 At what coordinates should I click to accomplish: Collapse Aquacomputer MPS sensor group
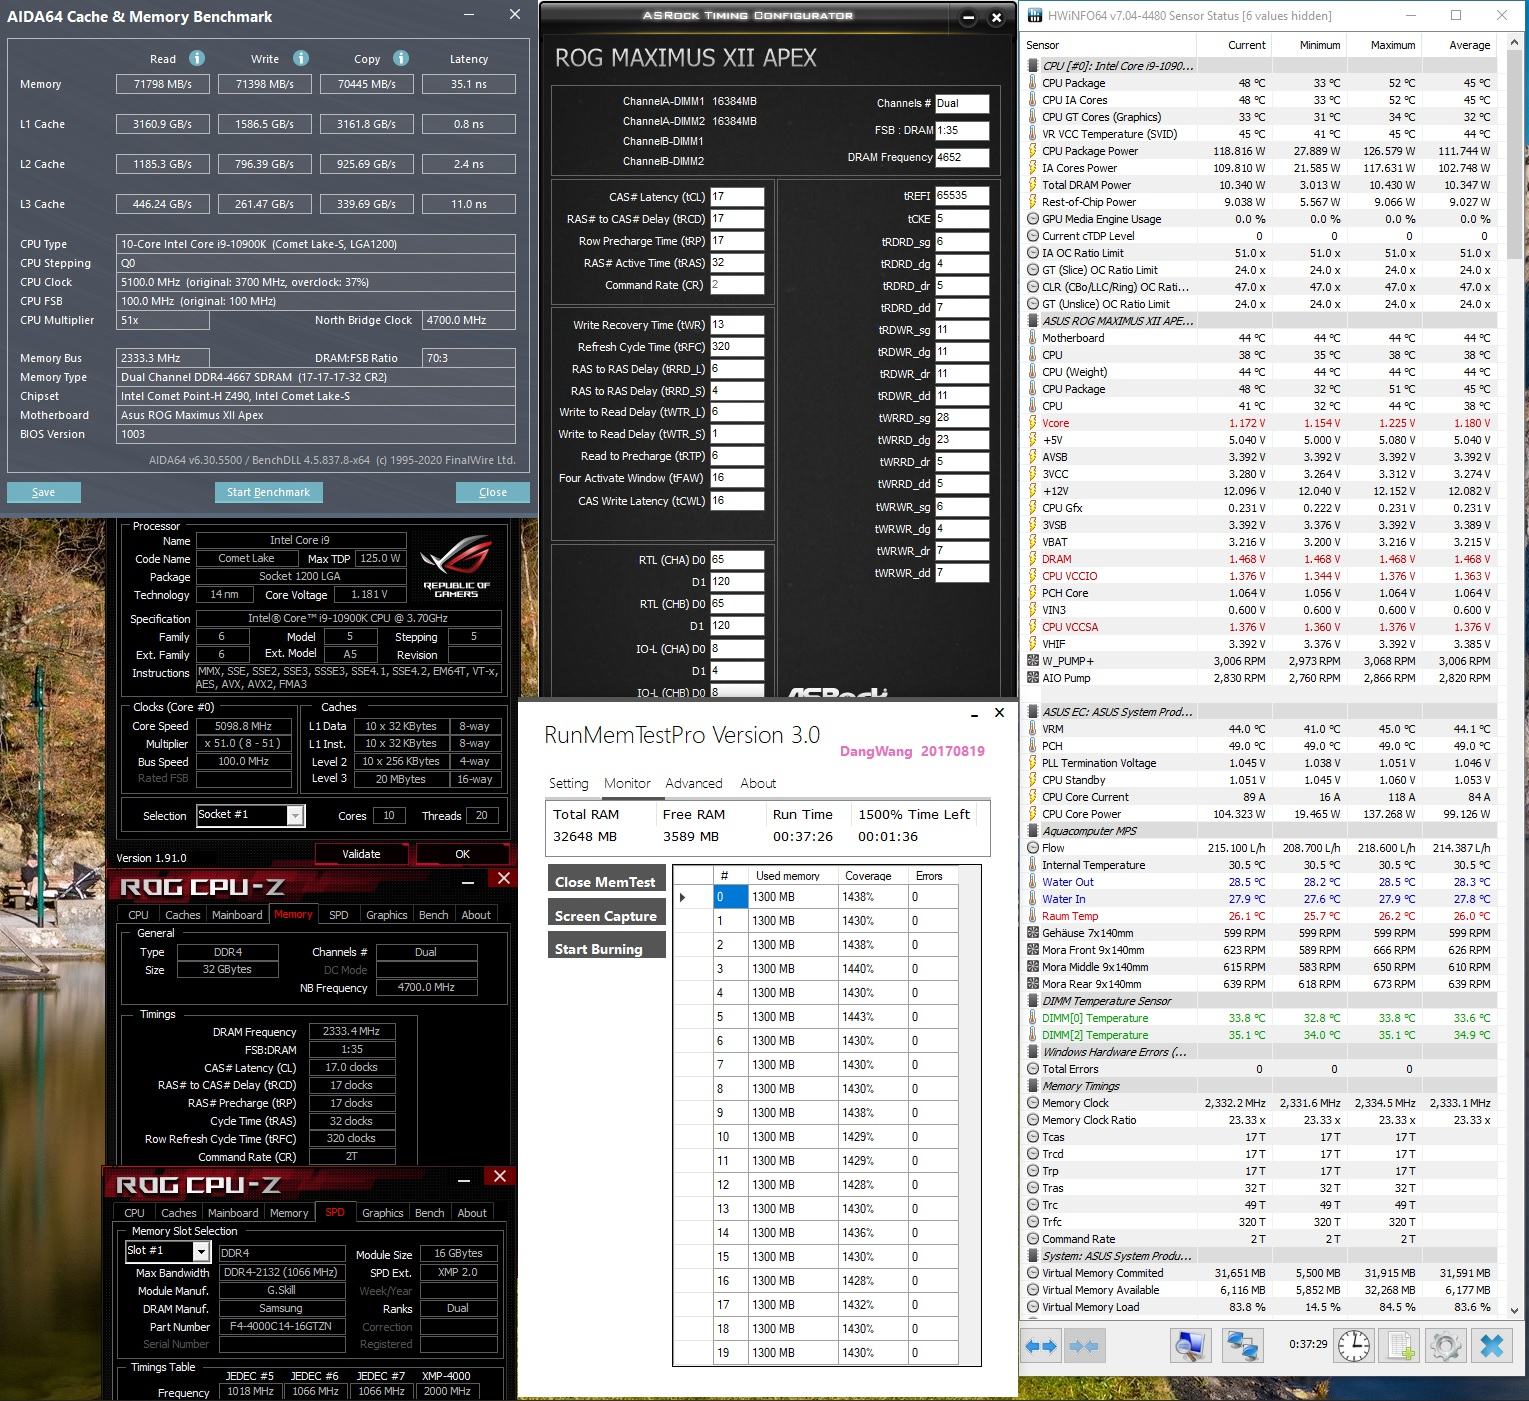[x=1033, y=831]
